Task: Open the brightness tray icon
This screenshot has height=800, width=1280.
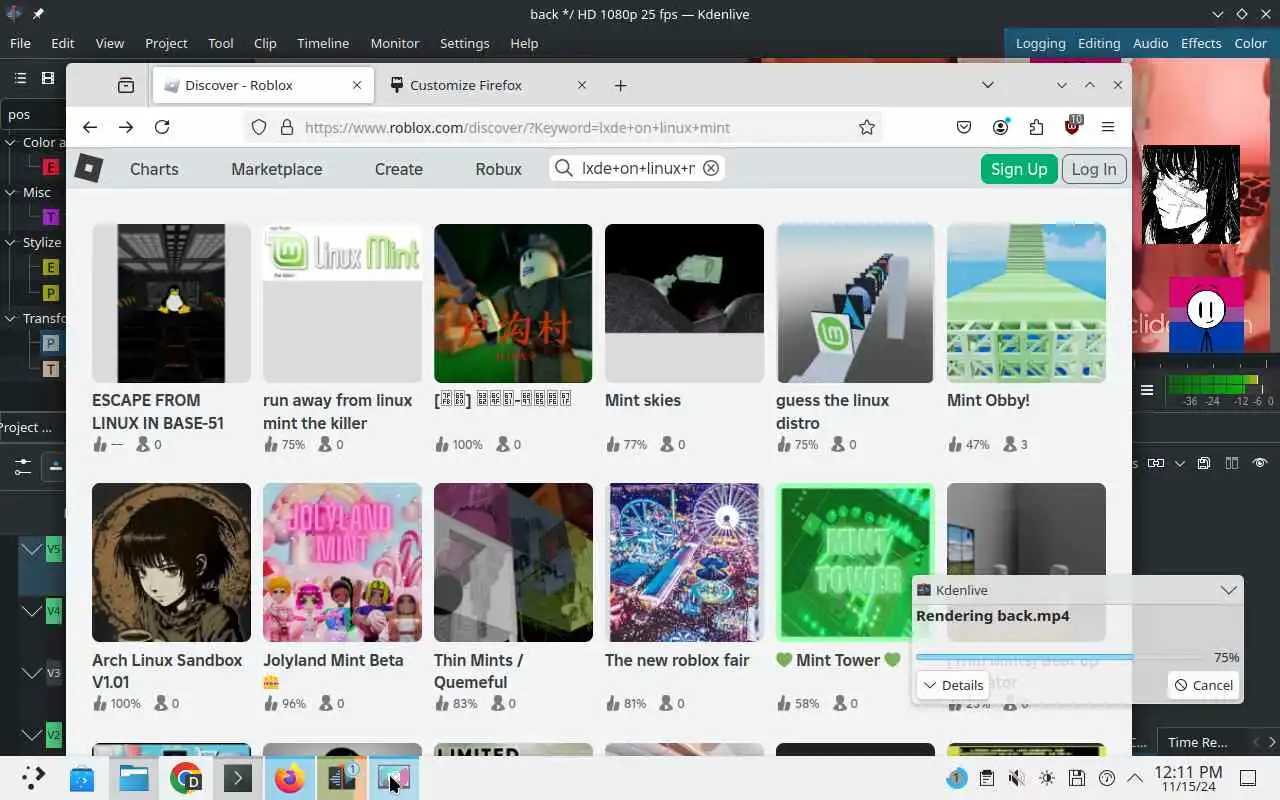Action: (1046, 777)
